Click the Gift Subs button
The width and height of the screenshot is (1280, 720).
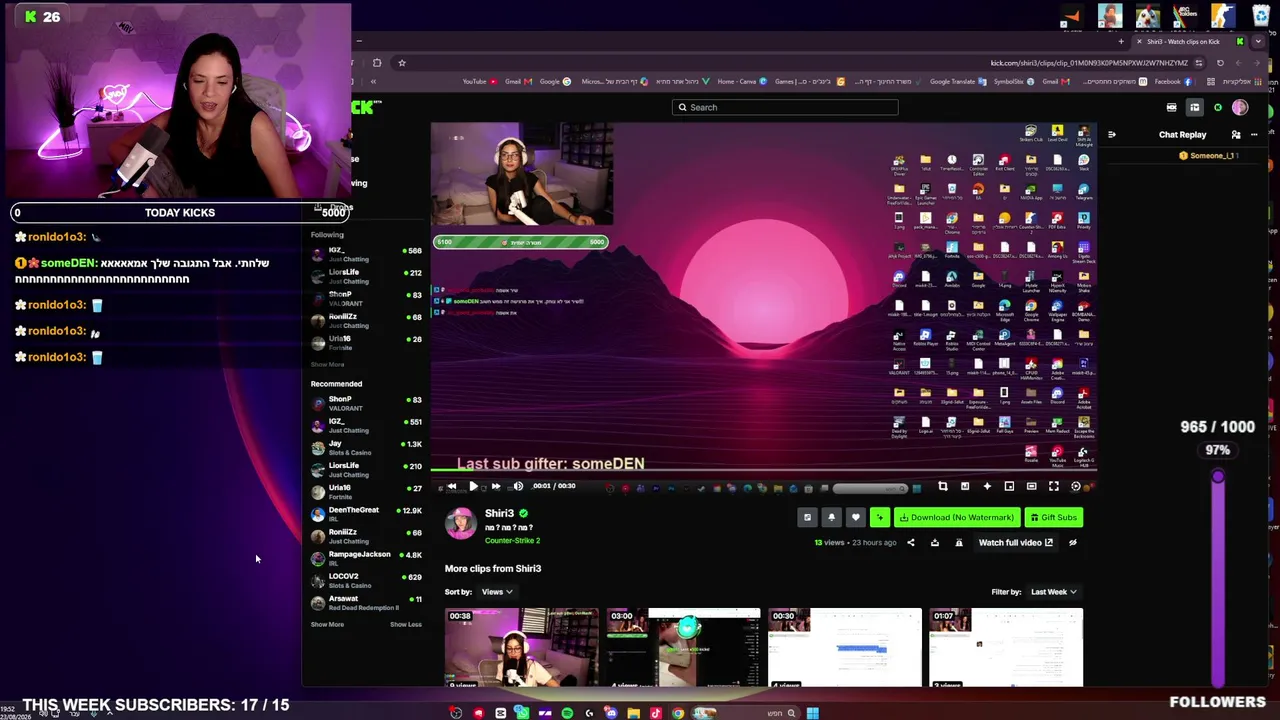(x=1053, y=517)
